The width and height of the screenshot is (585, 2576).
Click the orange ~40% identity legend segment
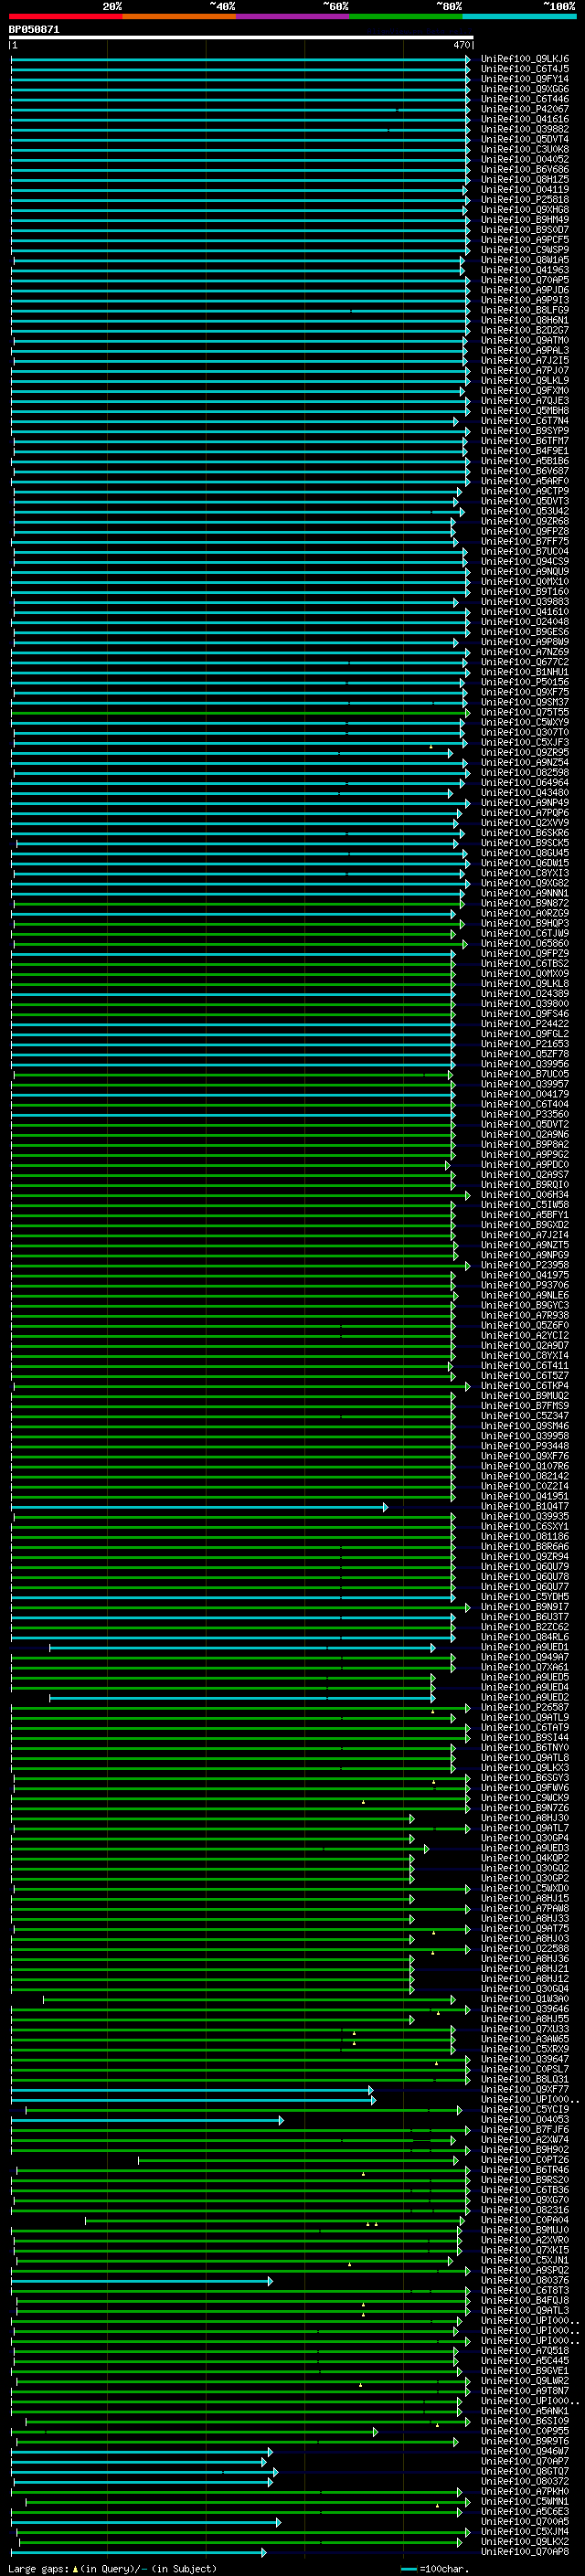point(179,16)
